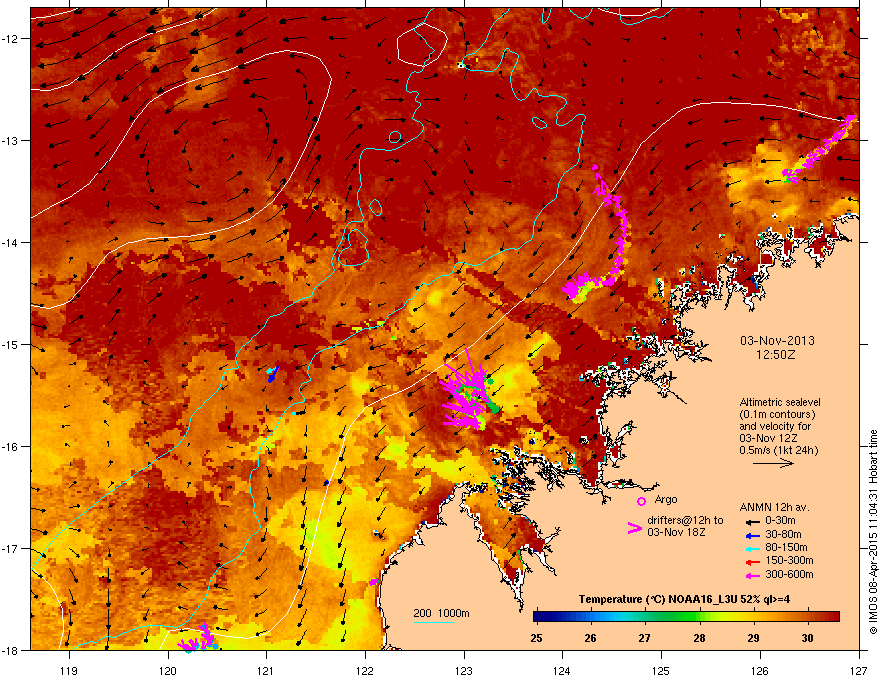The image size is (880, 680).
Task: Click the time label 12:50Z
Action: point(776,355)
